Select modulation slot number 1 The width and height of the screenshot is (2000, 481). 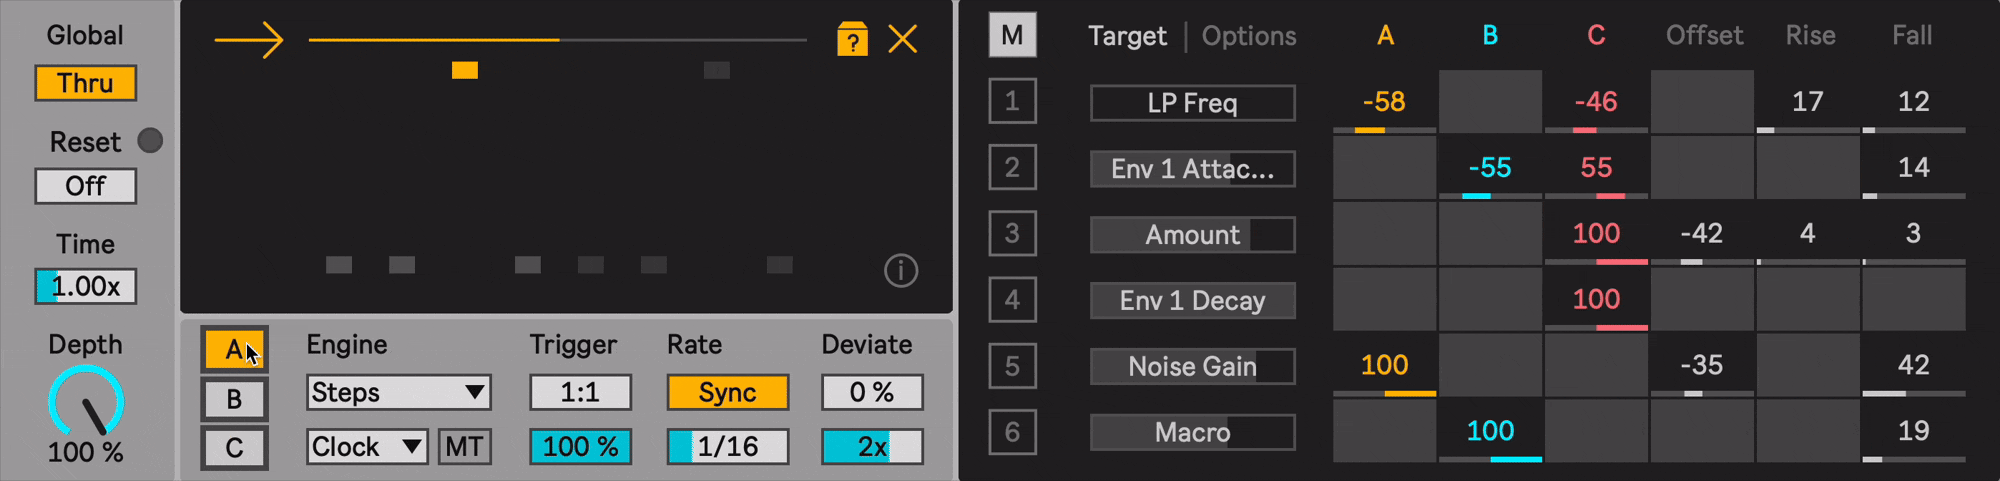[x=1012, y=101]
